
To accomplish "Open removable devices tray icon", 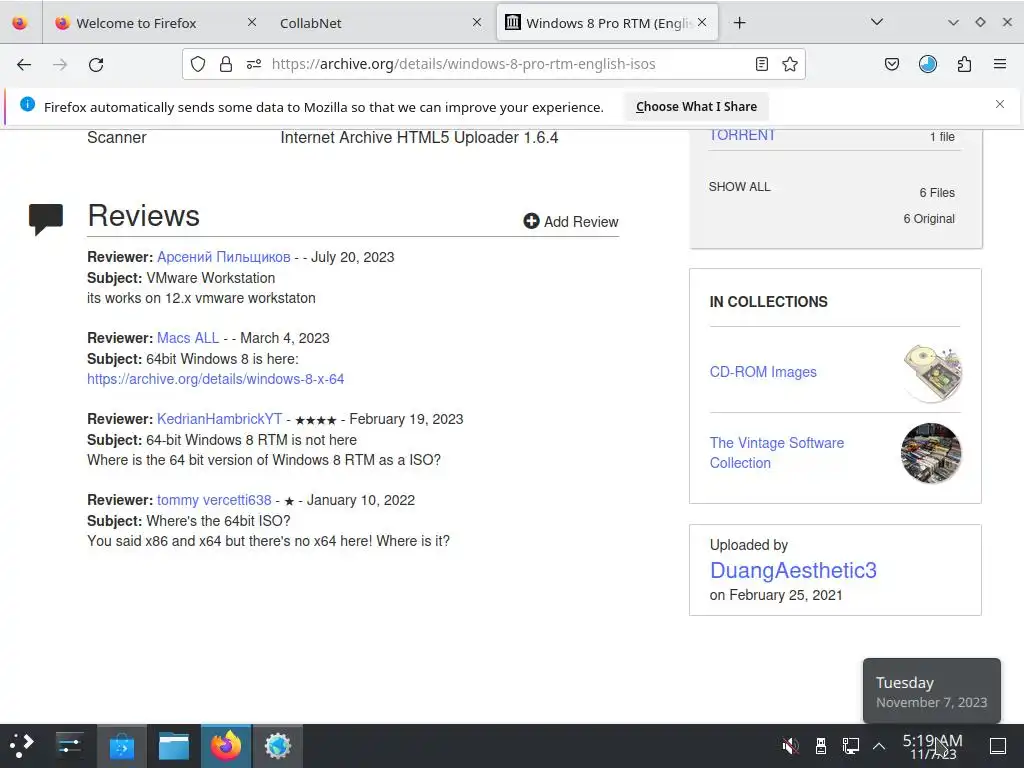I will [x=821, y=746].
